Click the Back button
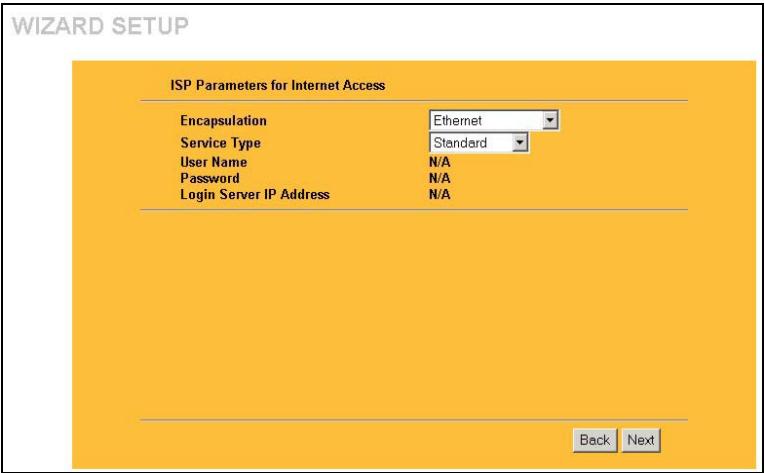 click(595, 440)
